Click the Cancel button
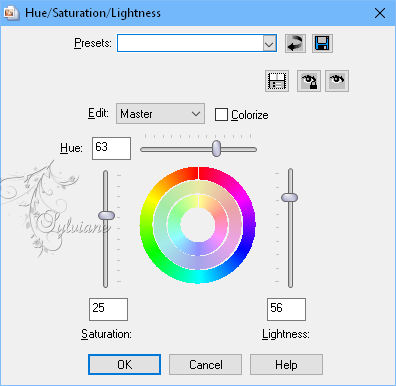This screenshot has height=386, width=396. pos(205,364)
